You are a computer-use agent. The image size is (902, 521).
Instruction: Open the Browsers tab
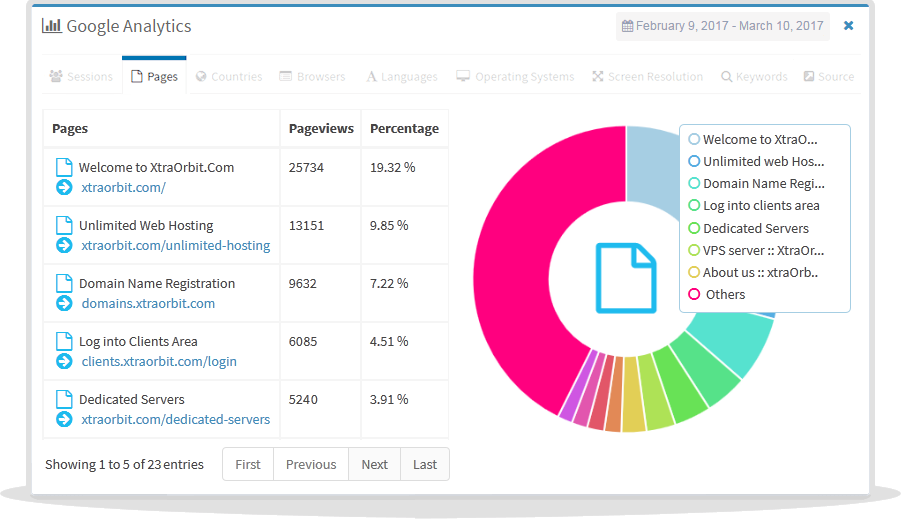[x=312, y=76]
